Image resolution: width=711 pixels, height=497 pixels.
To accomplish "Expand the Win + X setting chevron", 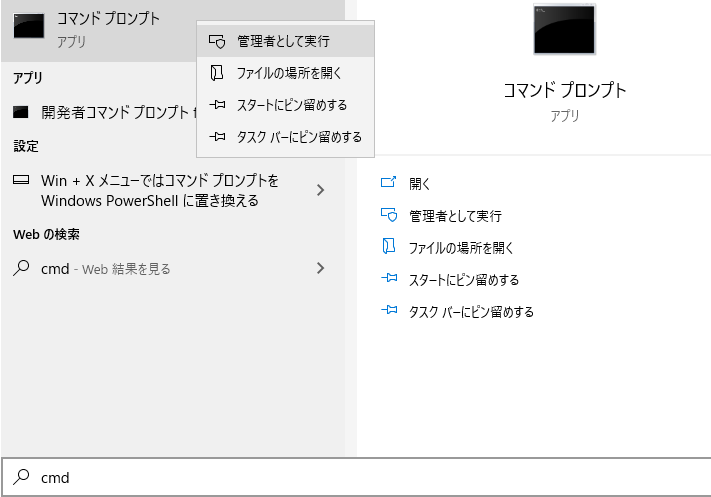I will point(321,190).
